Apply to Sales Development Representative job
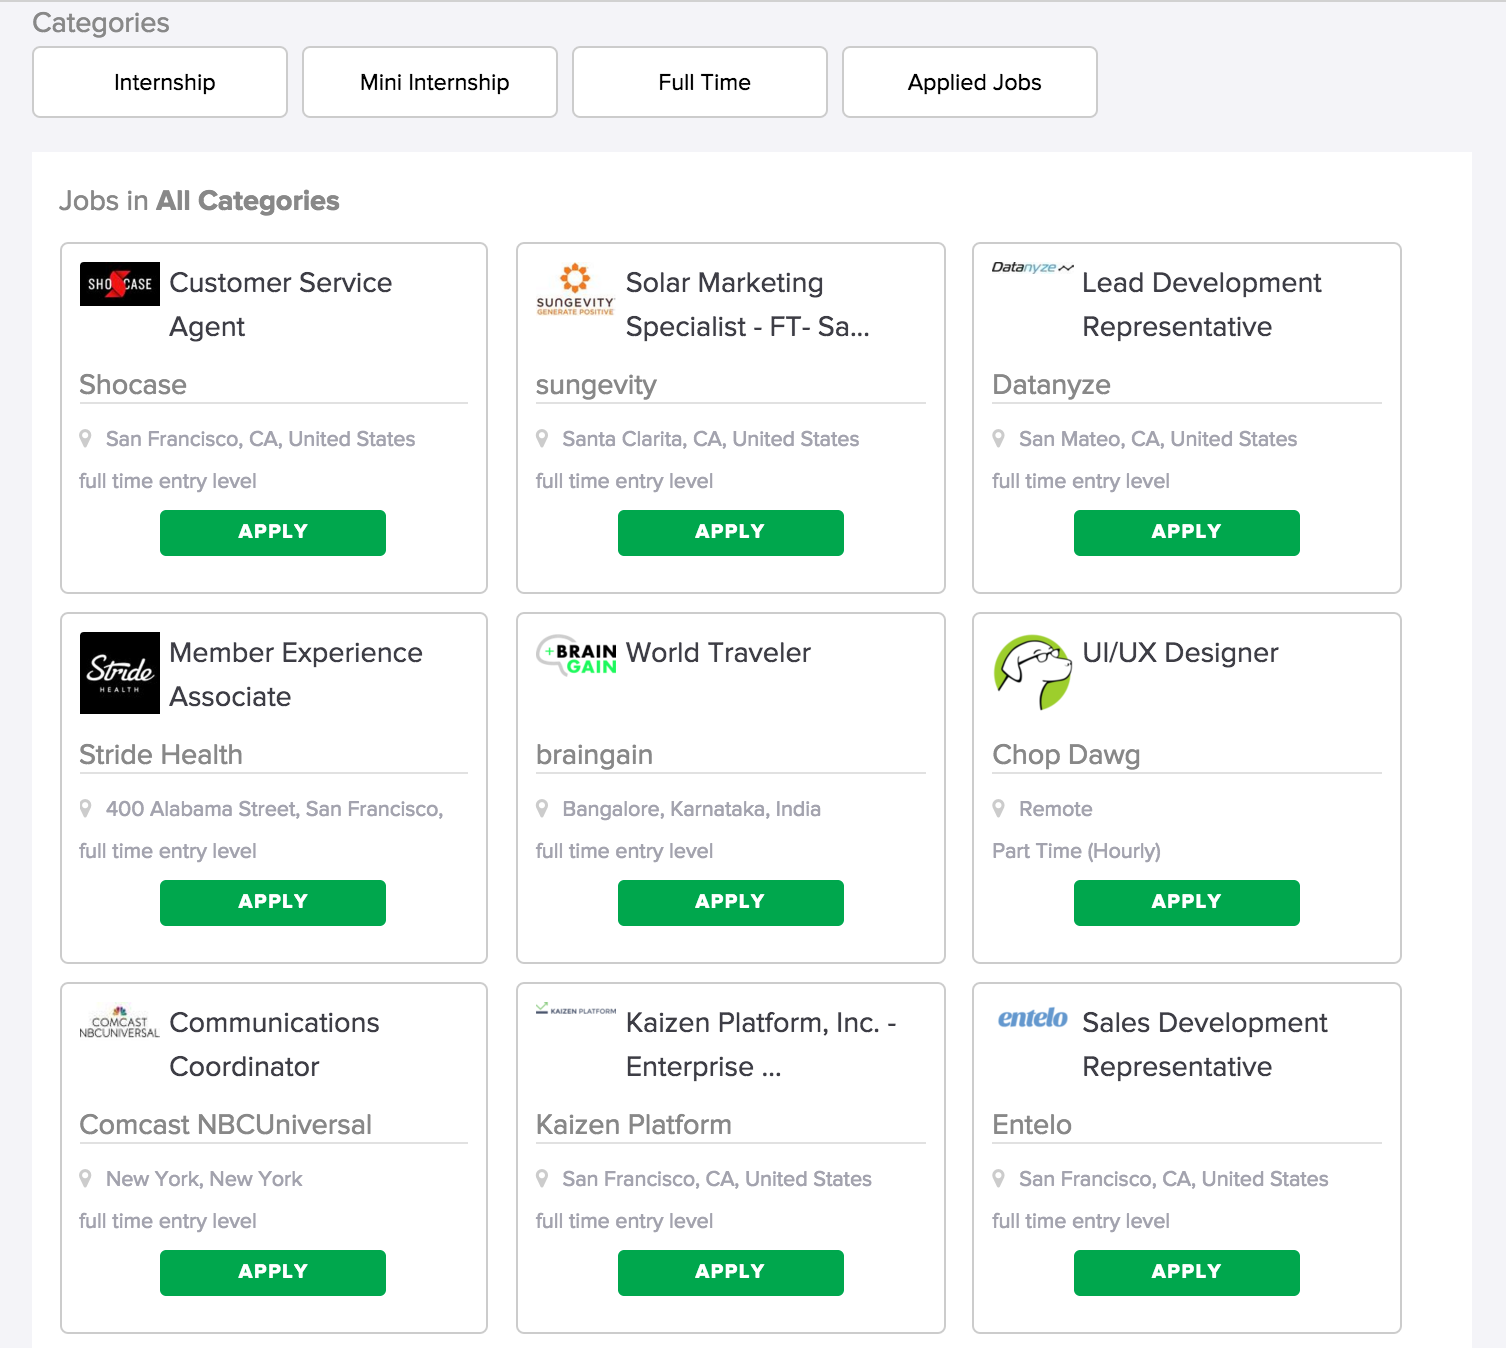Image resolution: width=1506 pixels, height=1348 pixels. pos(1187,1273)
